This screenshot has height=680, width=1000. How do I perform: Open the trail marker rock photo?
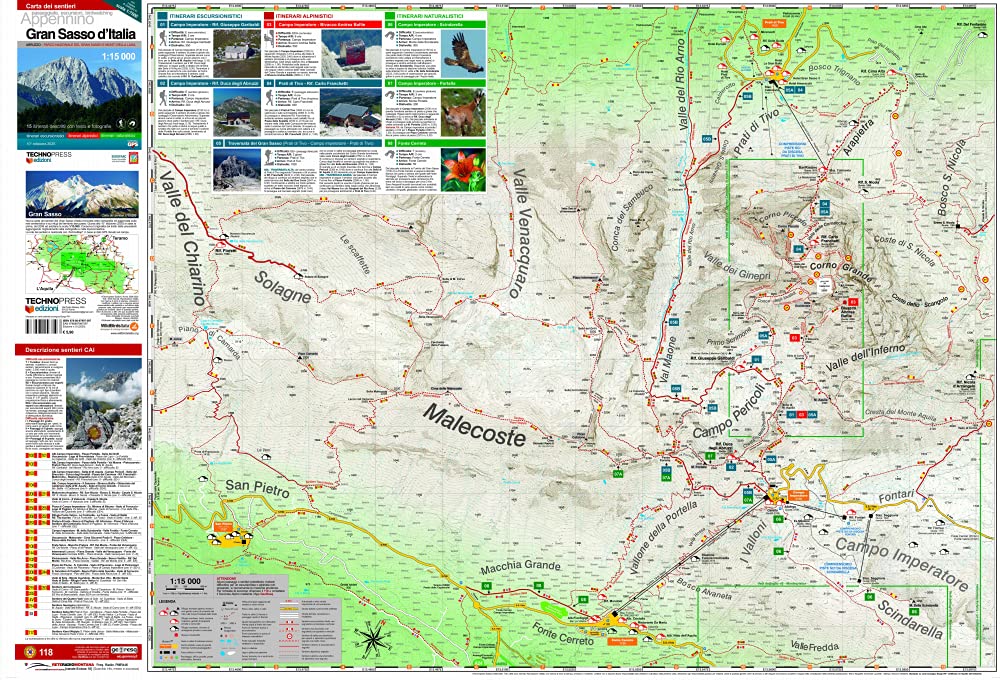point(104,403)
